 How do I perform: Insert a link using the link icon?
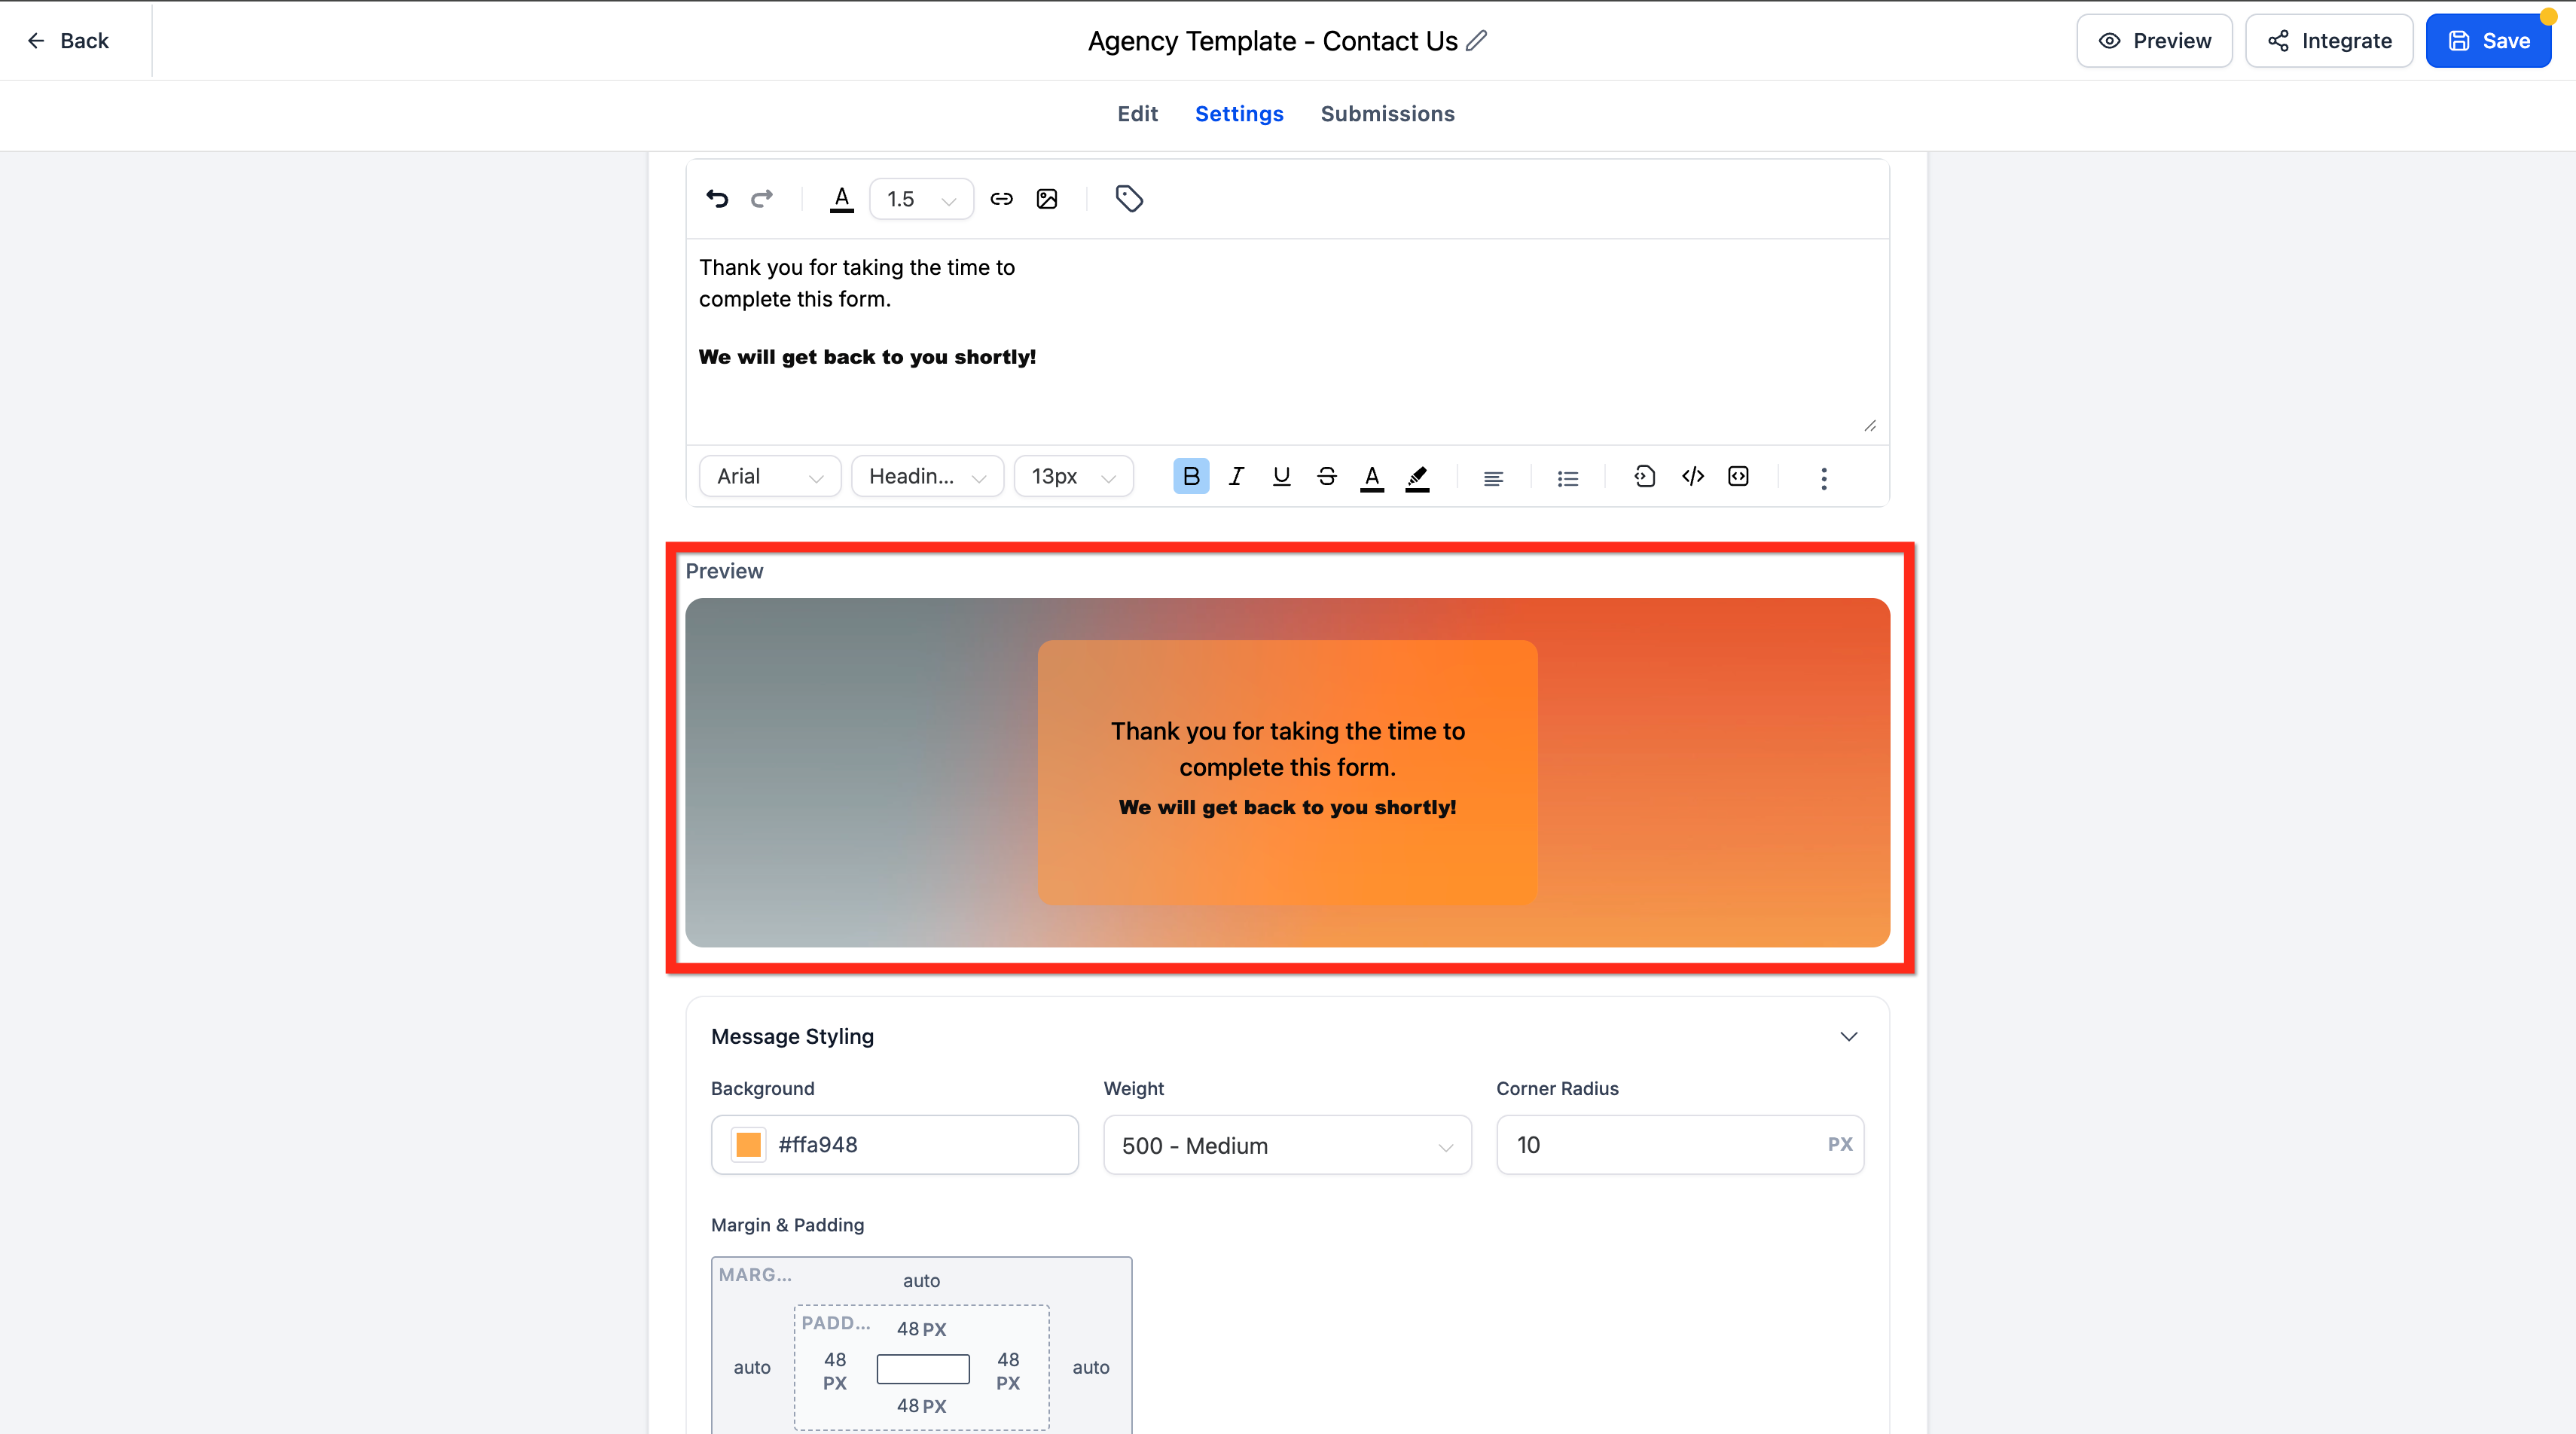1001,199
